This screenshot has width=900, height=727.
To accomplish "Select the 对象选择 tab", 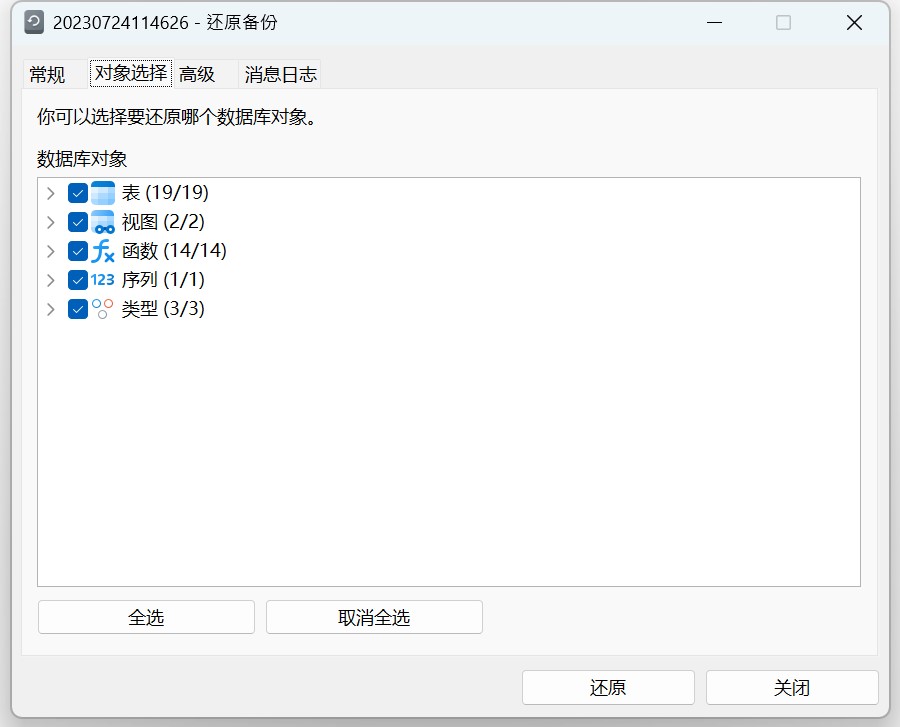I will point(131,73).
